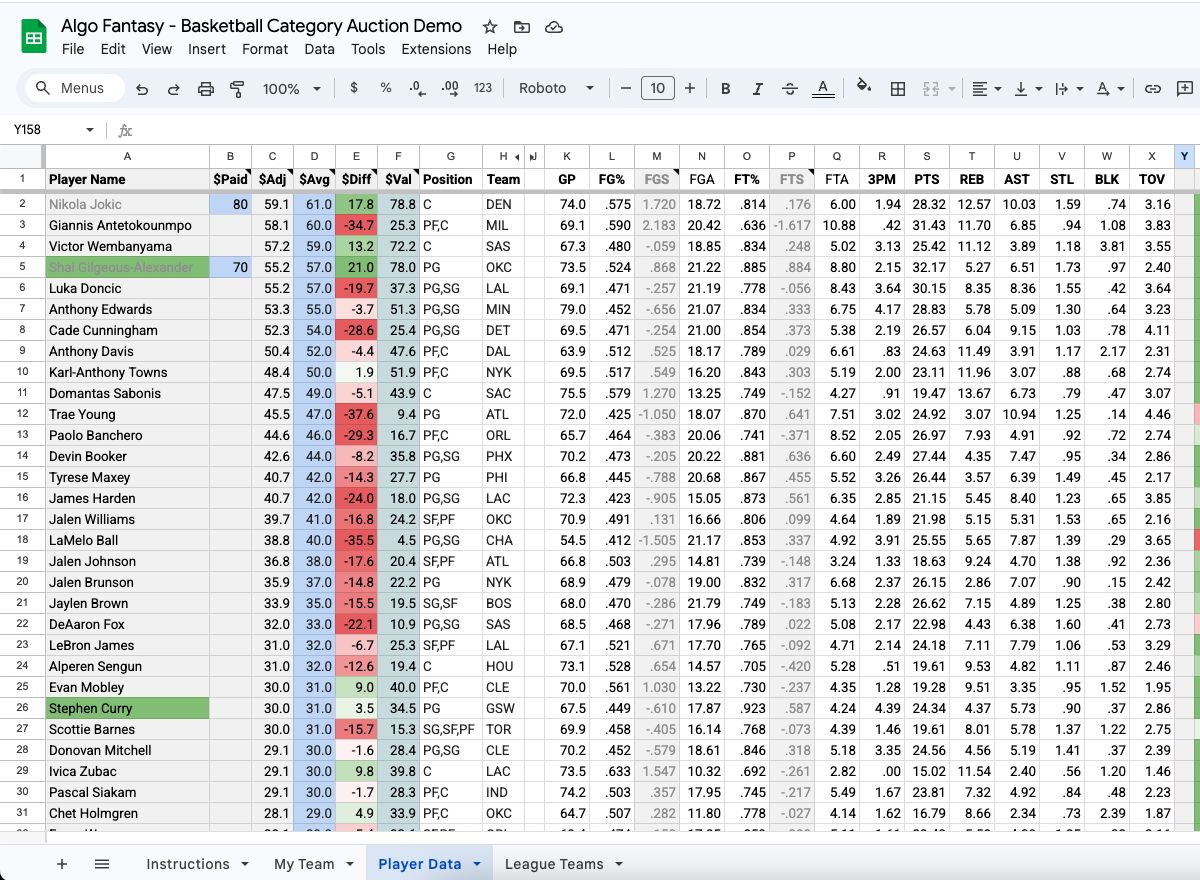Open the Extensions menu

(x=436, y=49)
